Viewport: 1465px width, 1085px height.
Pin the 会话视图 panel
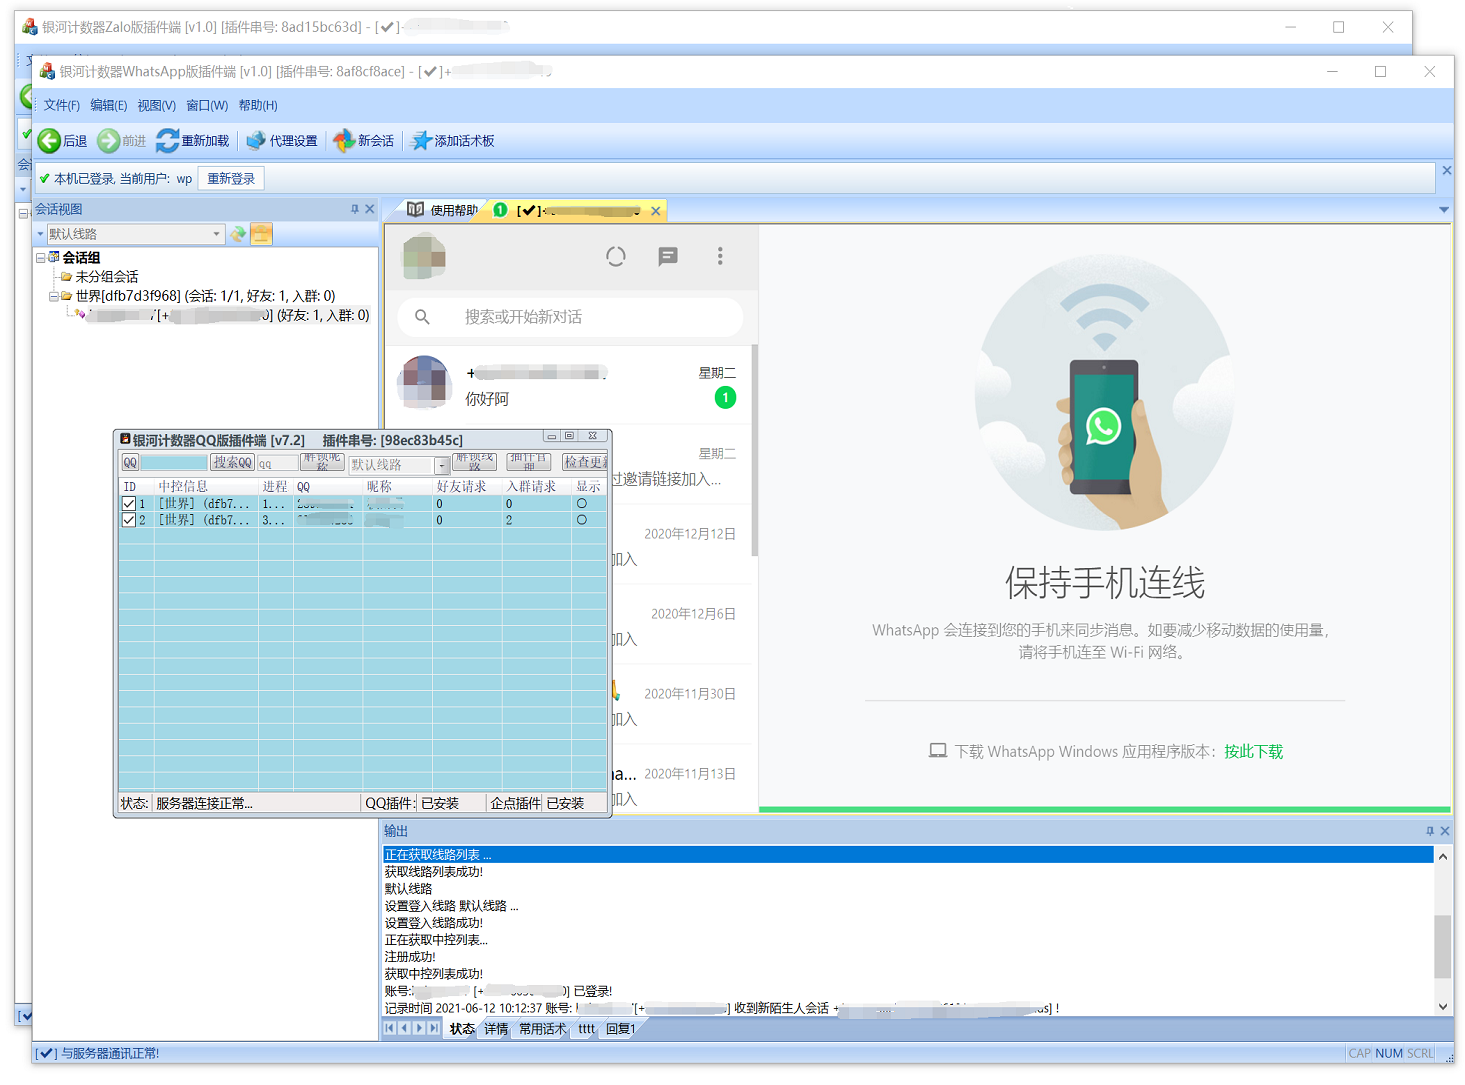tap(354, 209)
